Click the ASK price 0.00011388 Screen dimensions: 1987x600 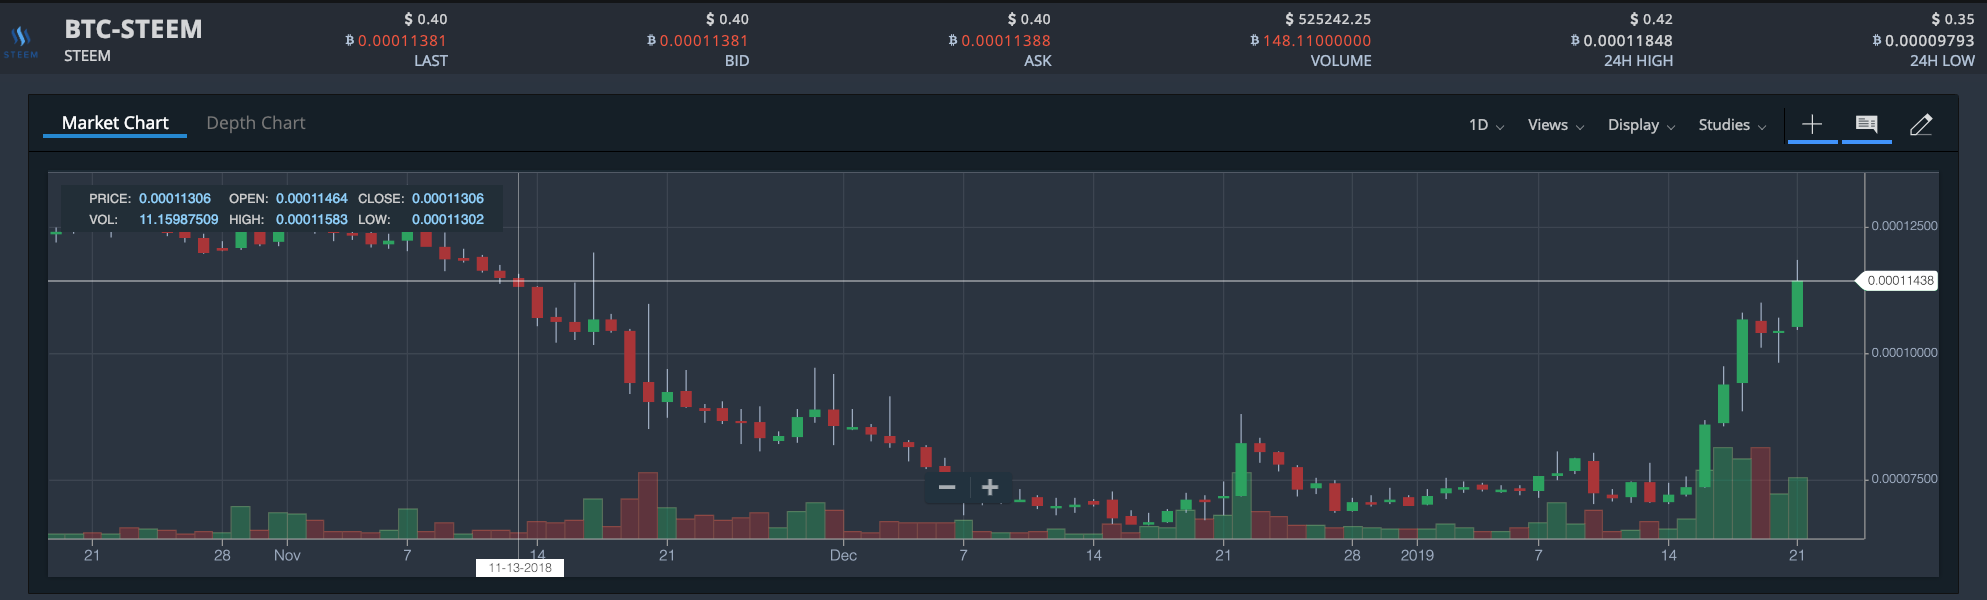pos(1005,41)
